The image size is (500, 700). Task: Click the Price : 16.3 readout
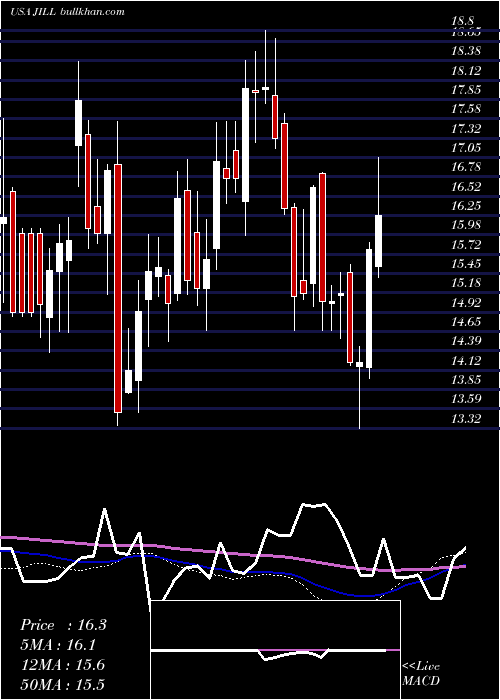tap(63, 625)
